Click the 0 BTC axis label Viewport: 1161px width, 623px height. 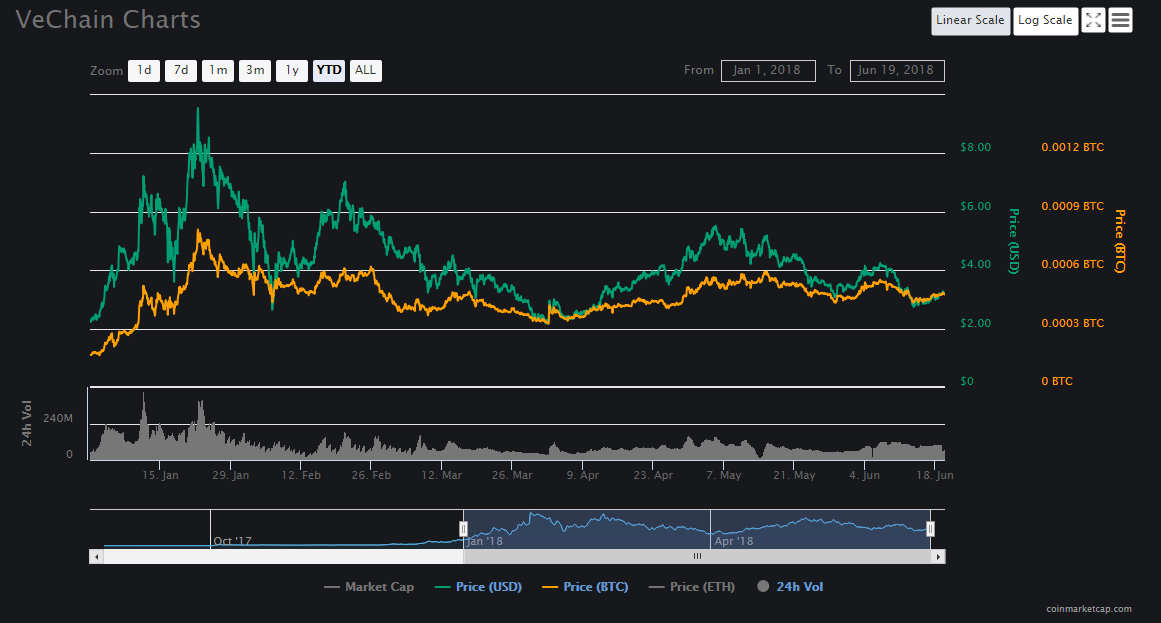[1057, 382]
